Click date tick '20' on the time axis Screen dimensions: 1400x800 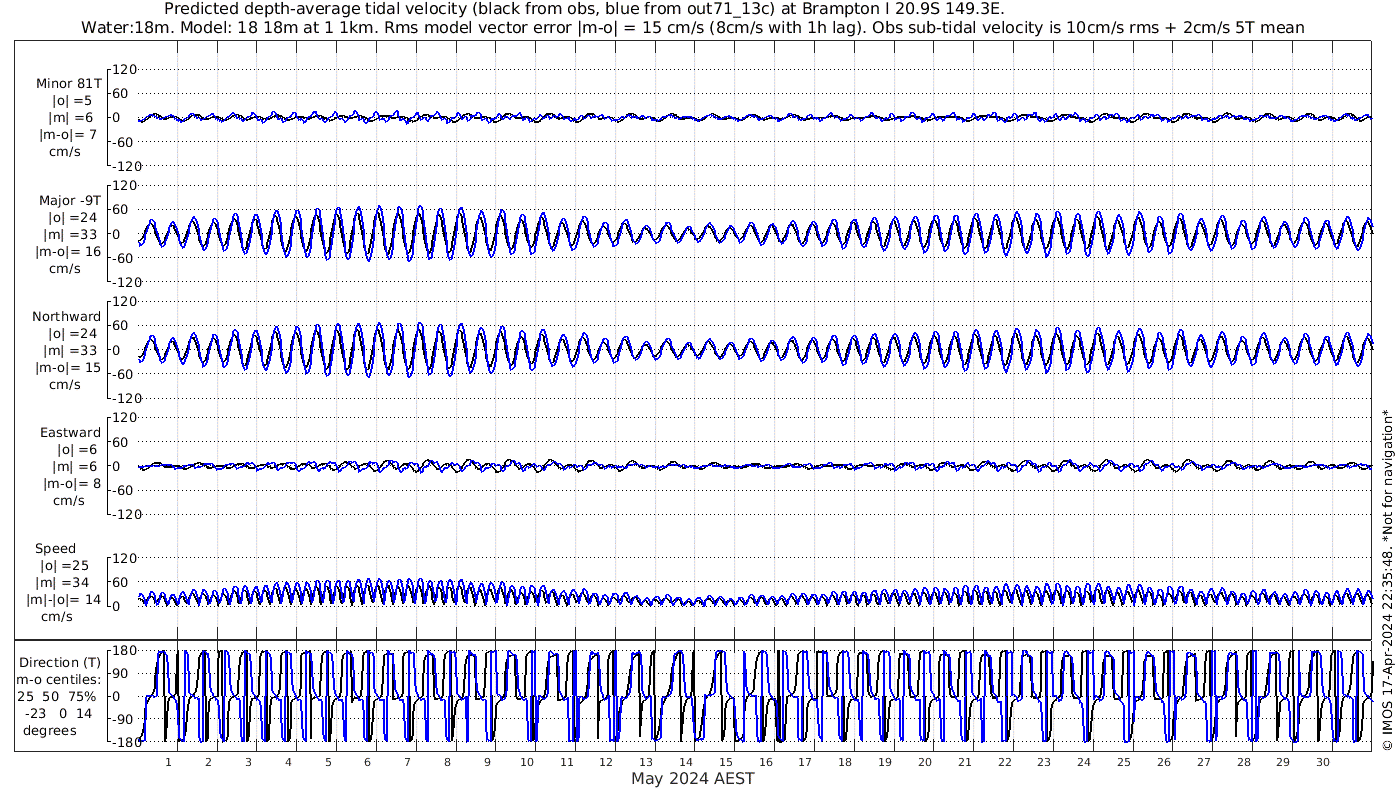(925, 762)
